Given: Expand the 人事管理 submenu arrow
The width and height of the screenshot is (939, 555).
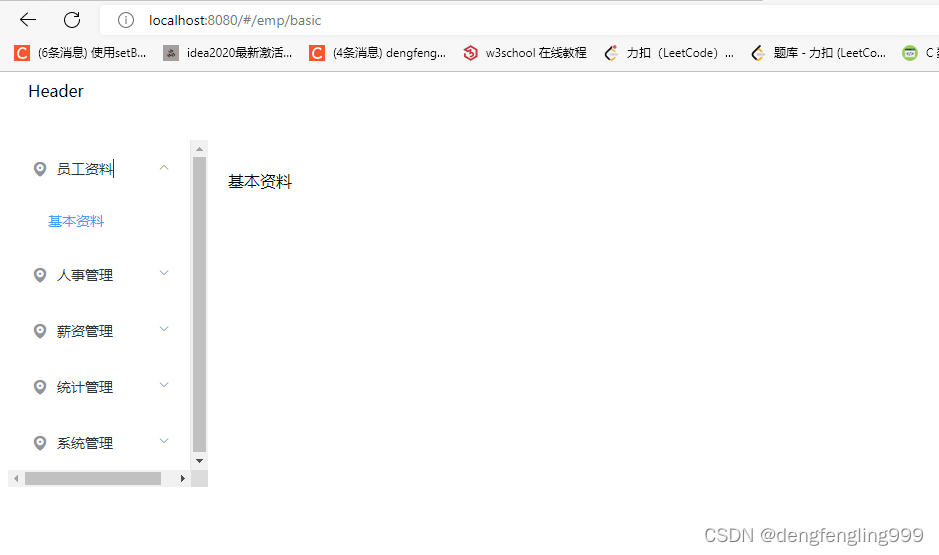Looking at the screenshot, I should [x=164, y=273].
